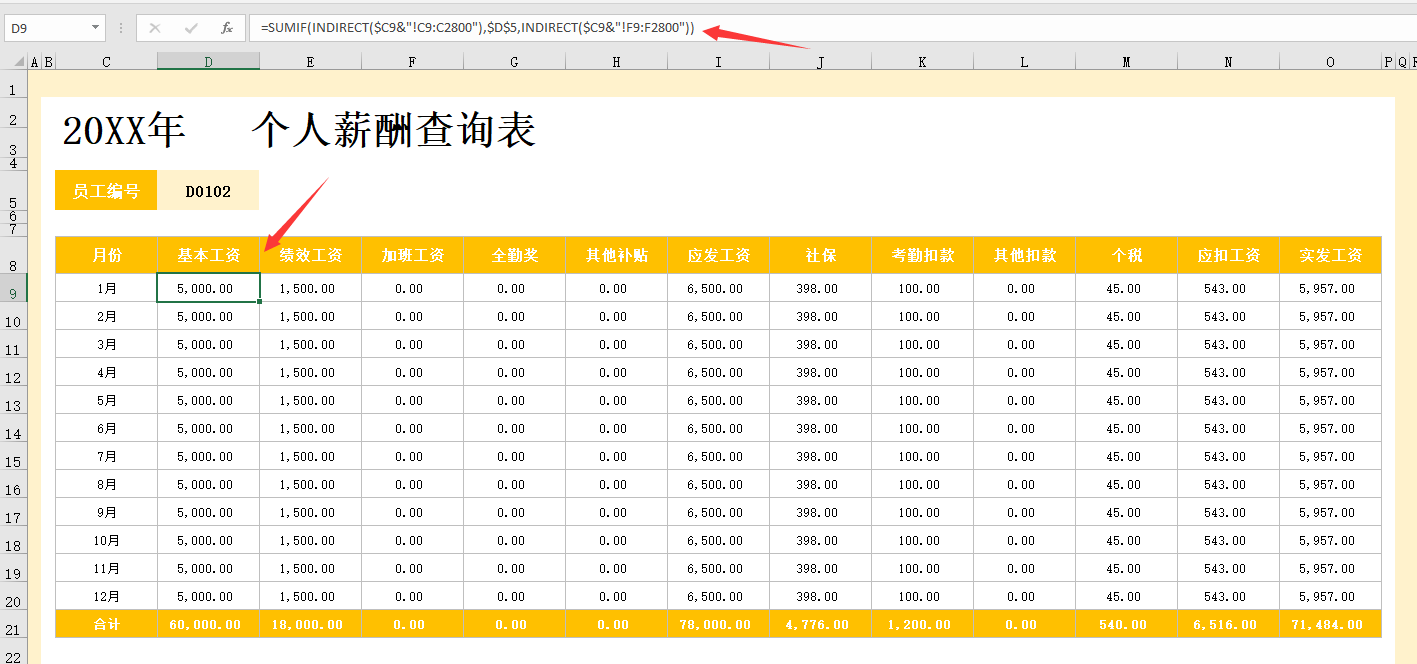Select column C header

click(x=106, y=62)
